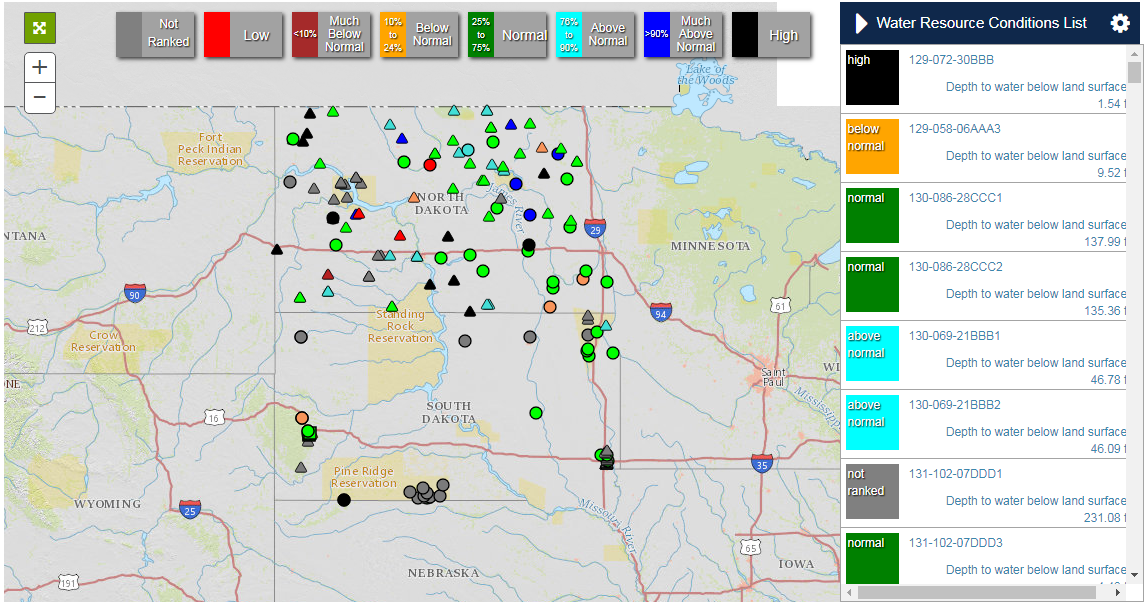
Task: Open site 130-069-21BBB2
Action: tap(954, 405)
